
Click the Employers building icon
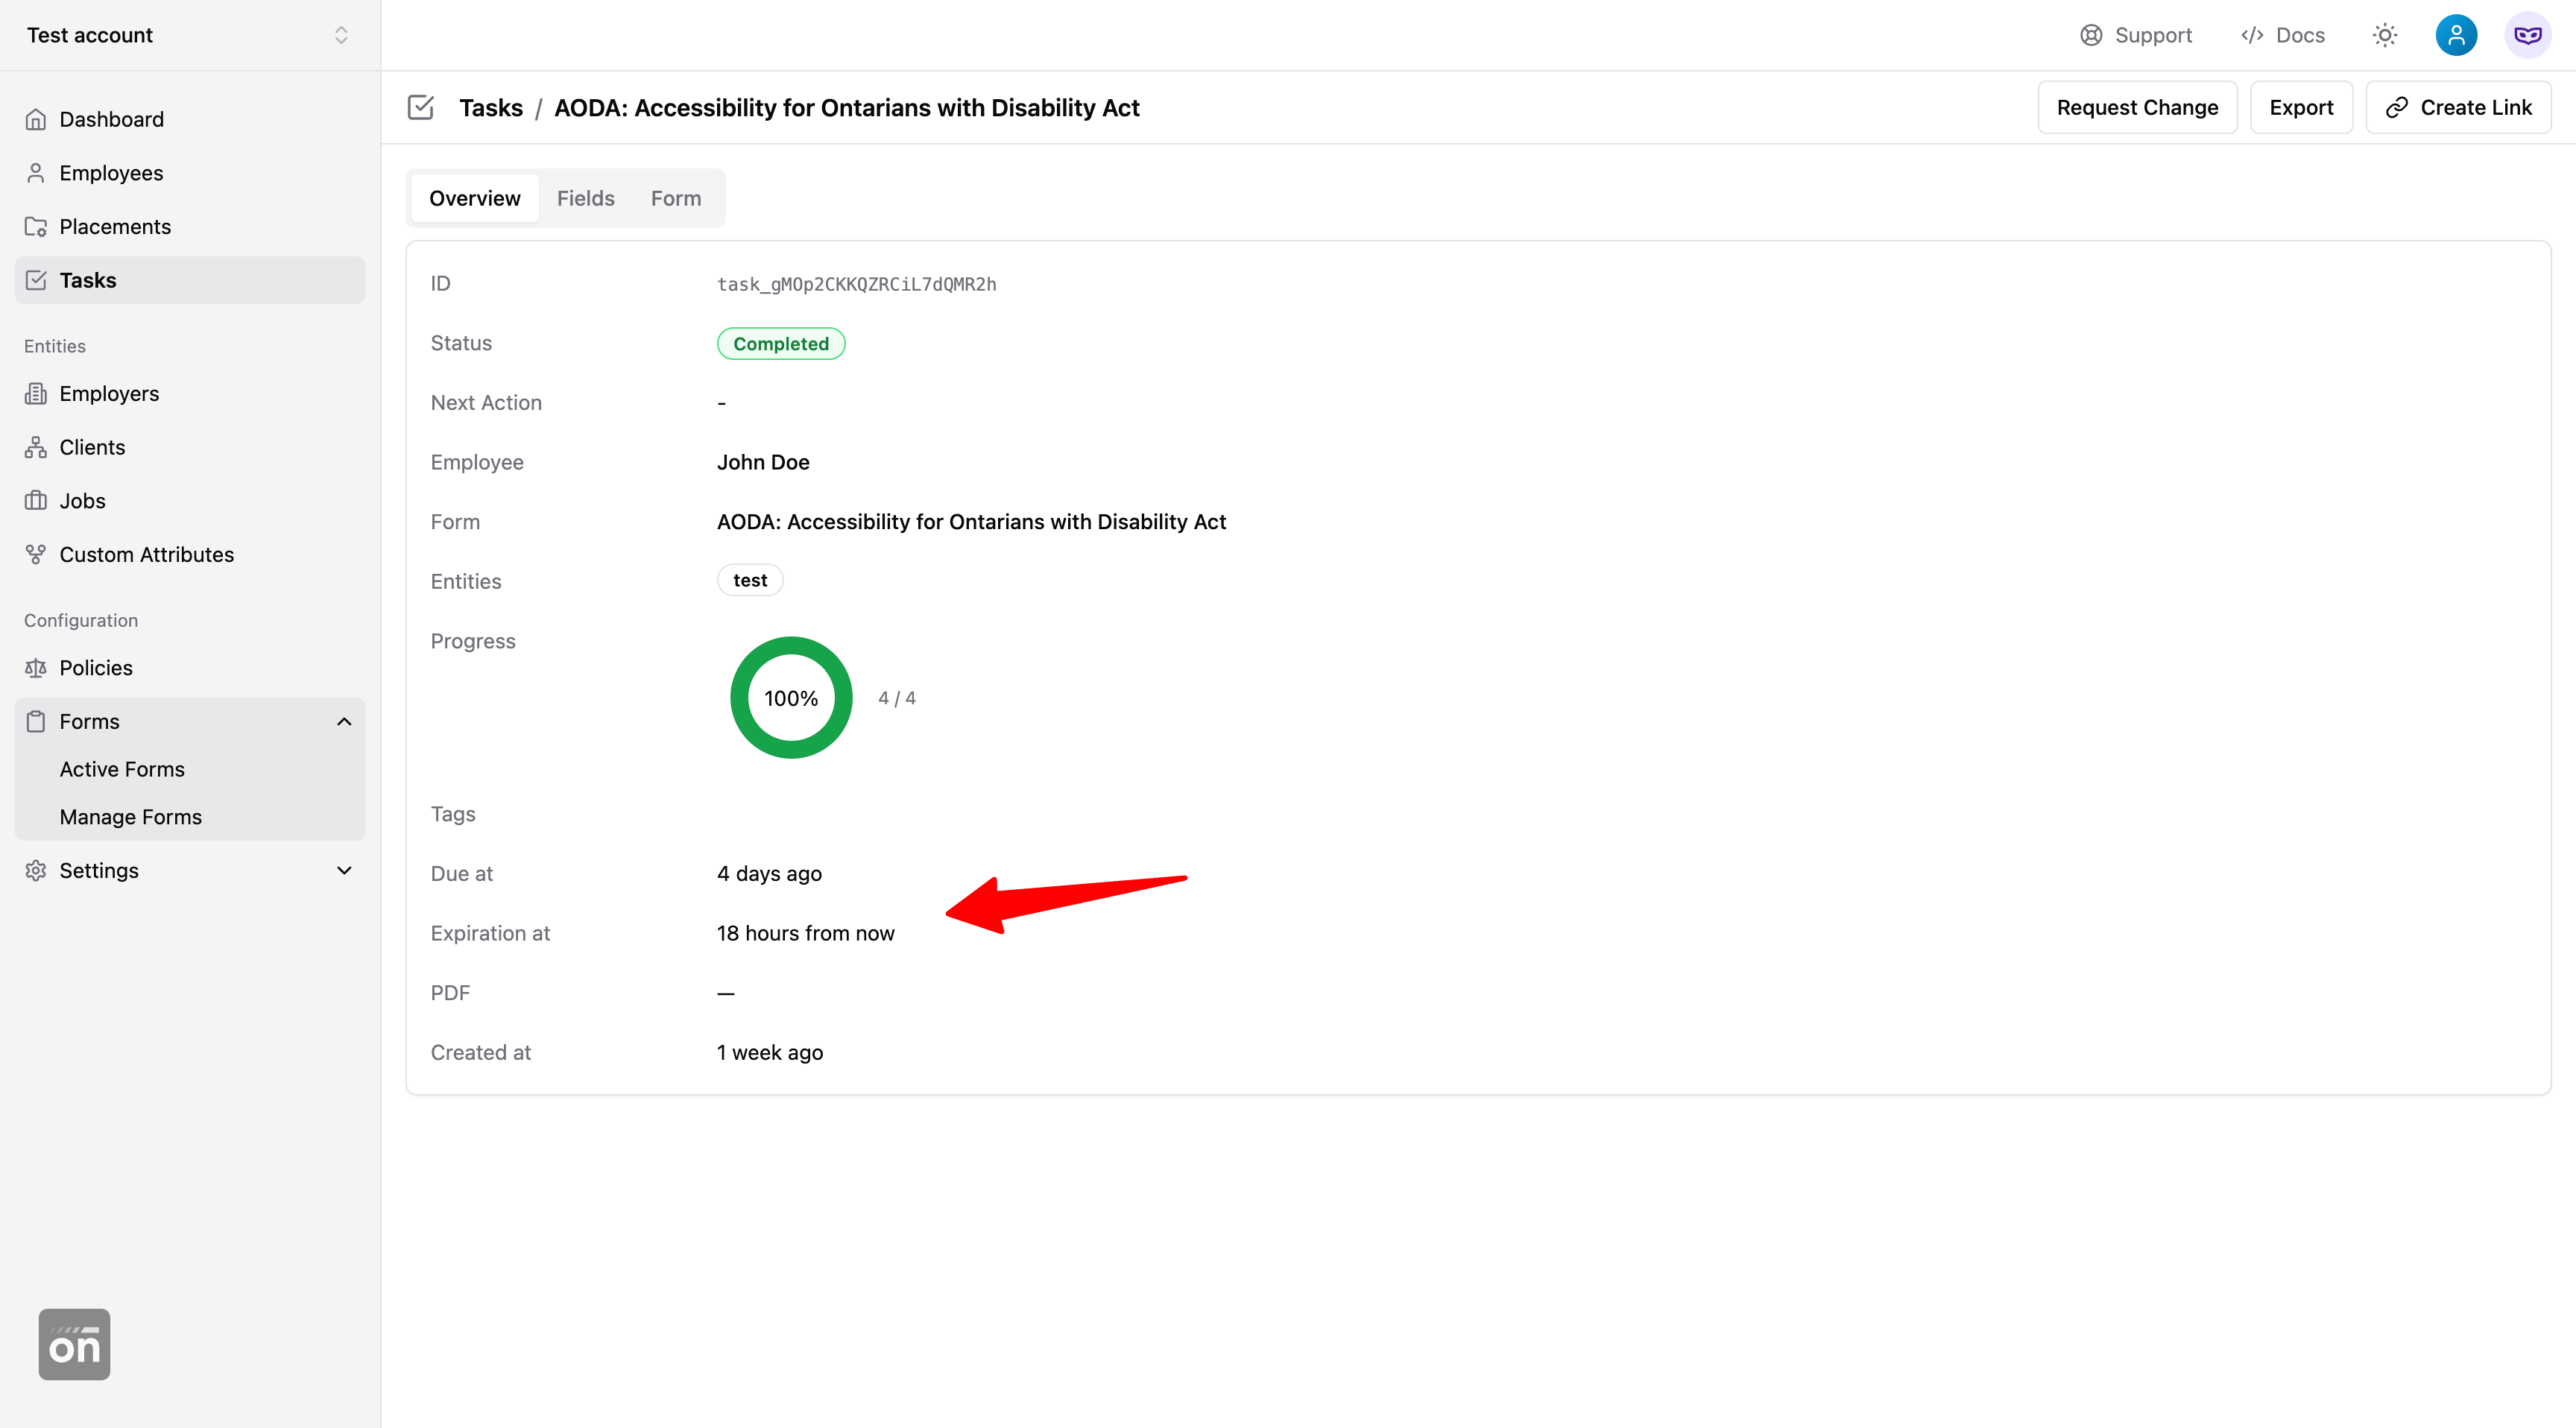pyautogui.click(x=36, y=394)
